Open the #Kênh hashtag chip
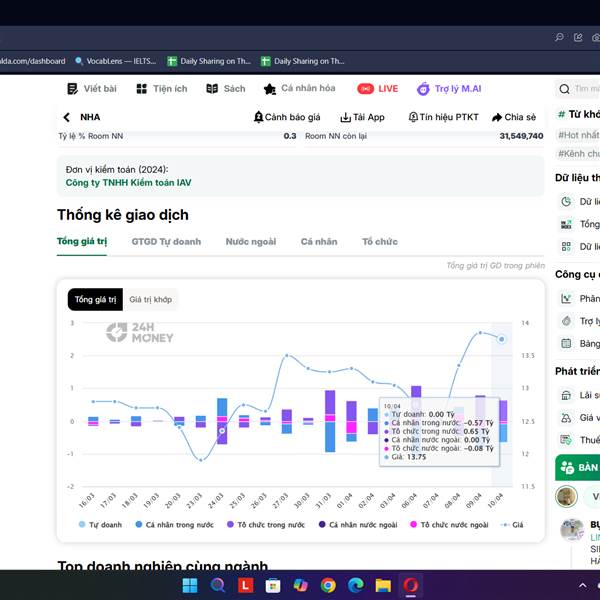The height and width of the screenshot is (600, 600). [579, 153]
